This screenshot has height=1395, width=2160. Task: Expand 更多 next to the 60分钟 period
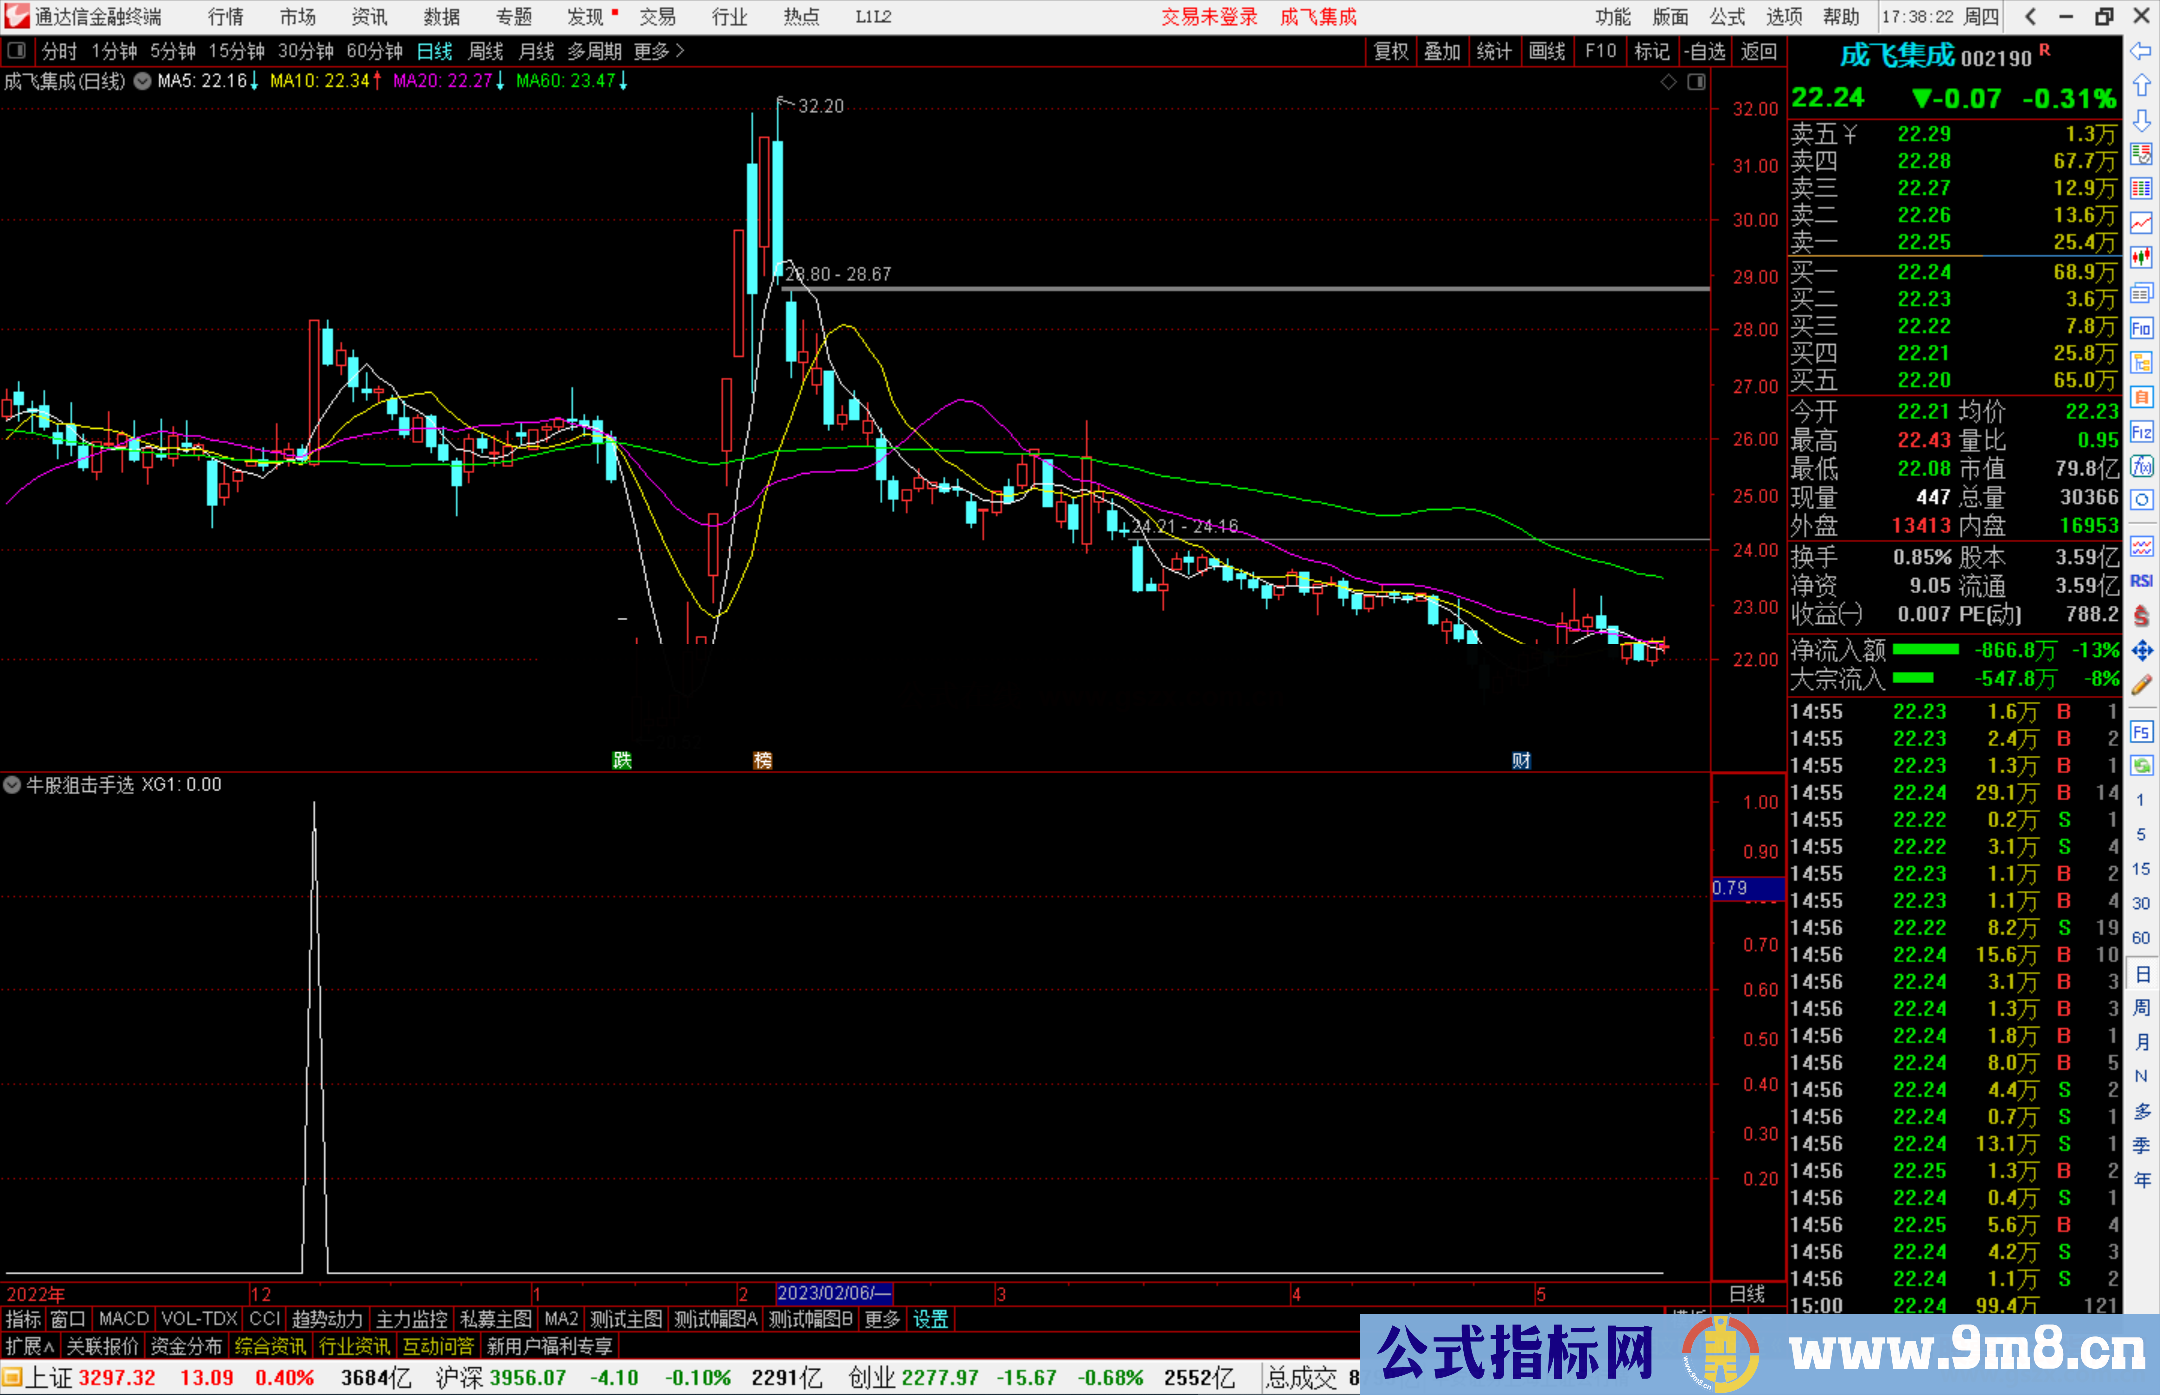pyautogui.click(x=651, y=51)
